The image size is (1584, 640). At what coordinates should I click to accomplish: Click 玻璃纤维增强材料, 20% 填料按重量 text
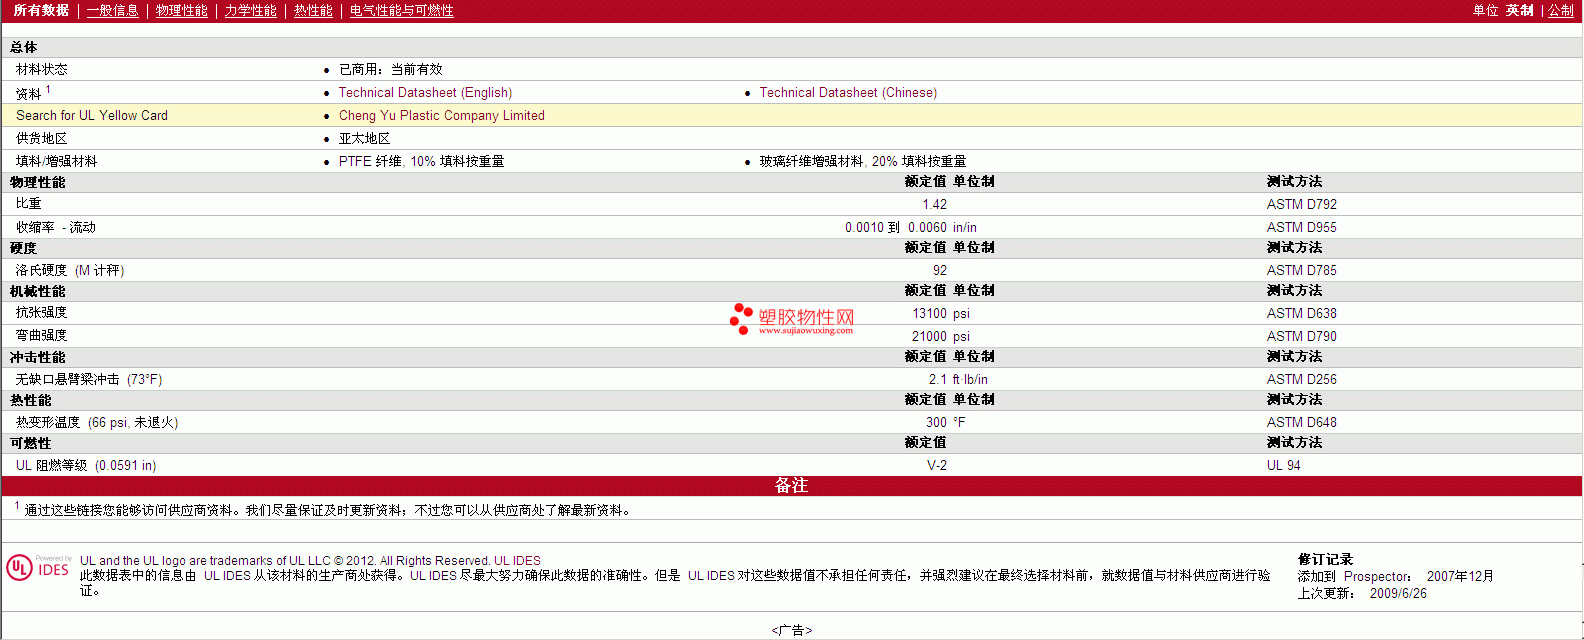tap(862, 161)
